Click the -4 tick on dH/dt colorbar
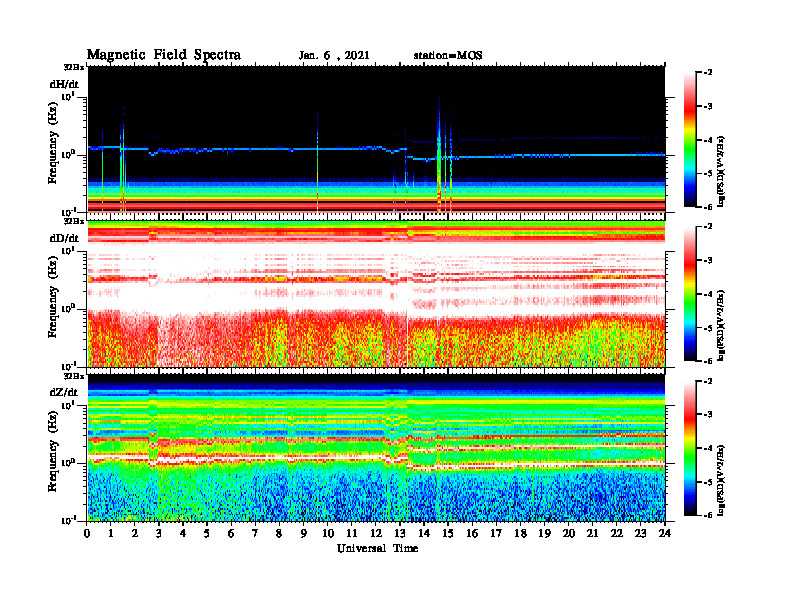 coord(709,140)
